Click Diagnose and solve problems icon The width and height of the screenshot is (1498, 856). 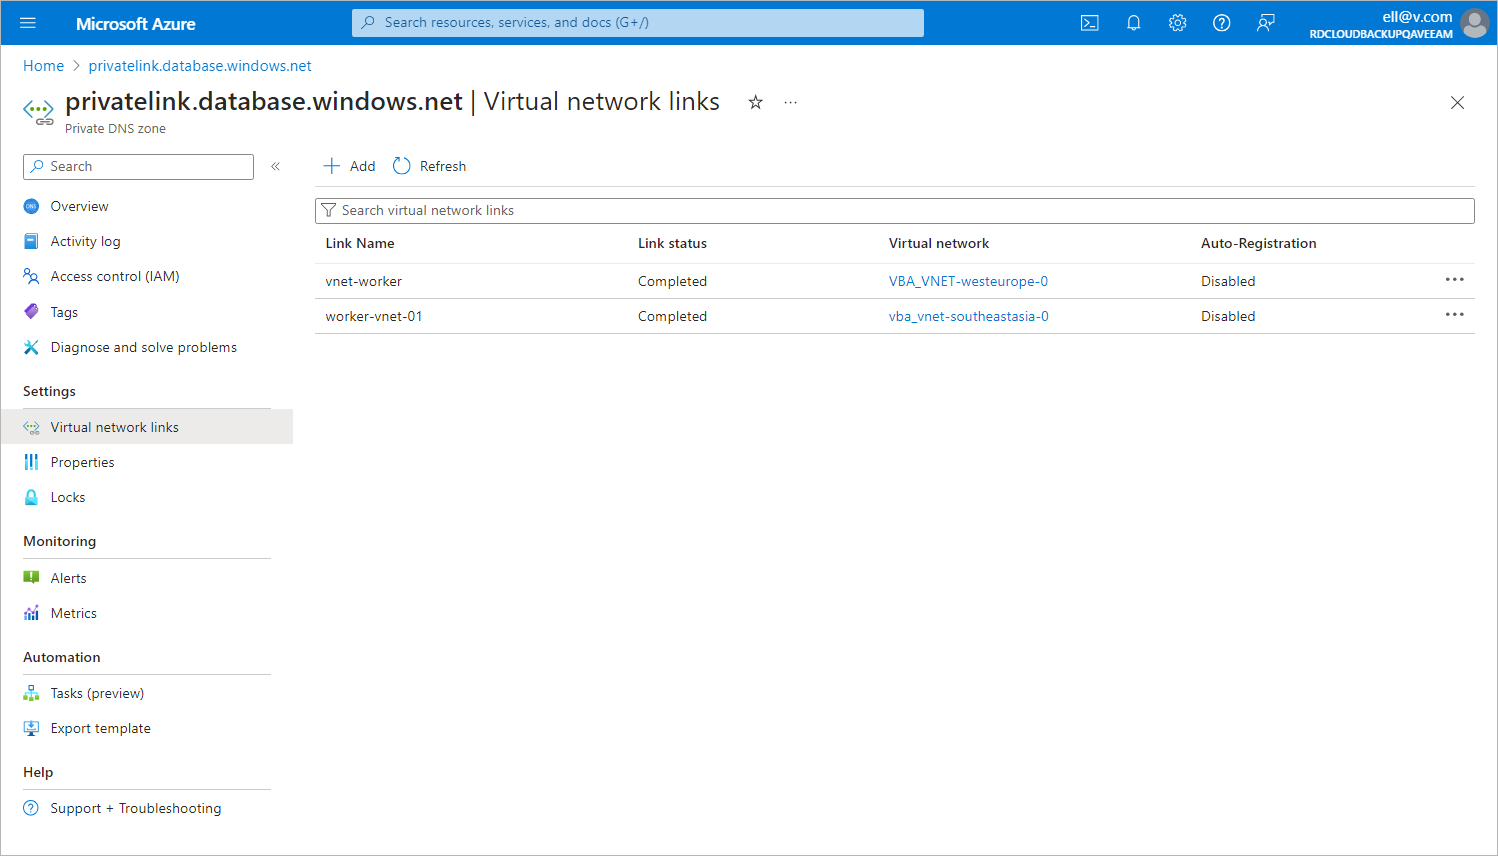coord(31,347)
